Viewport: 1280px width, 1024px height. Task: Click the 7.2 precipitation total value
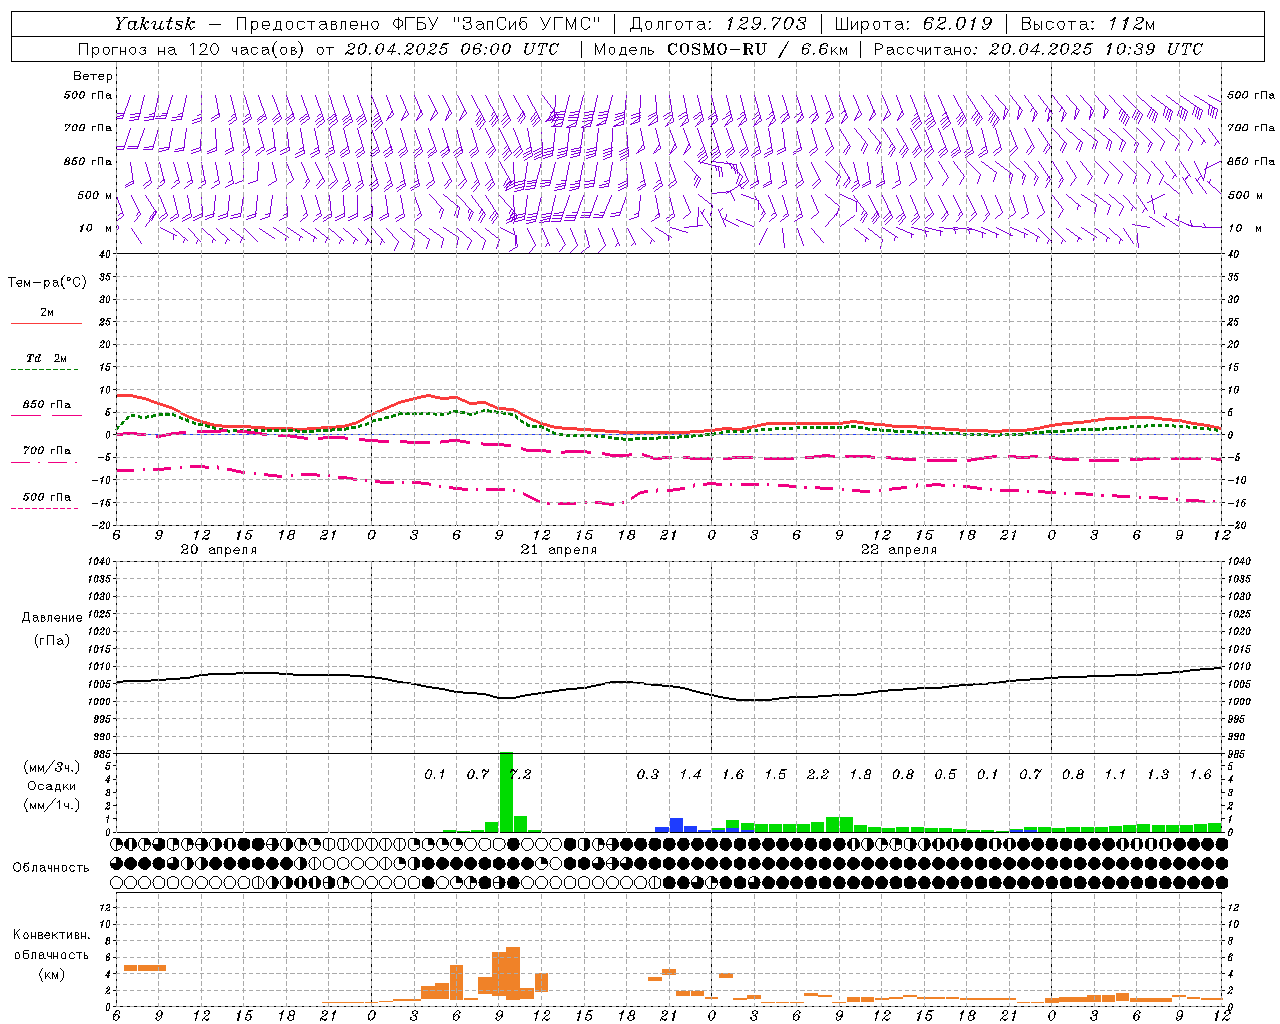coord(521,774)
